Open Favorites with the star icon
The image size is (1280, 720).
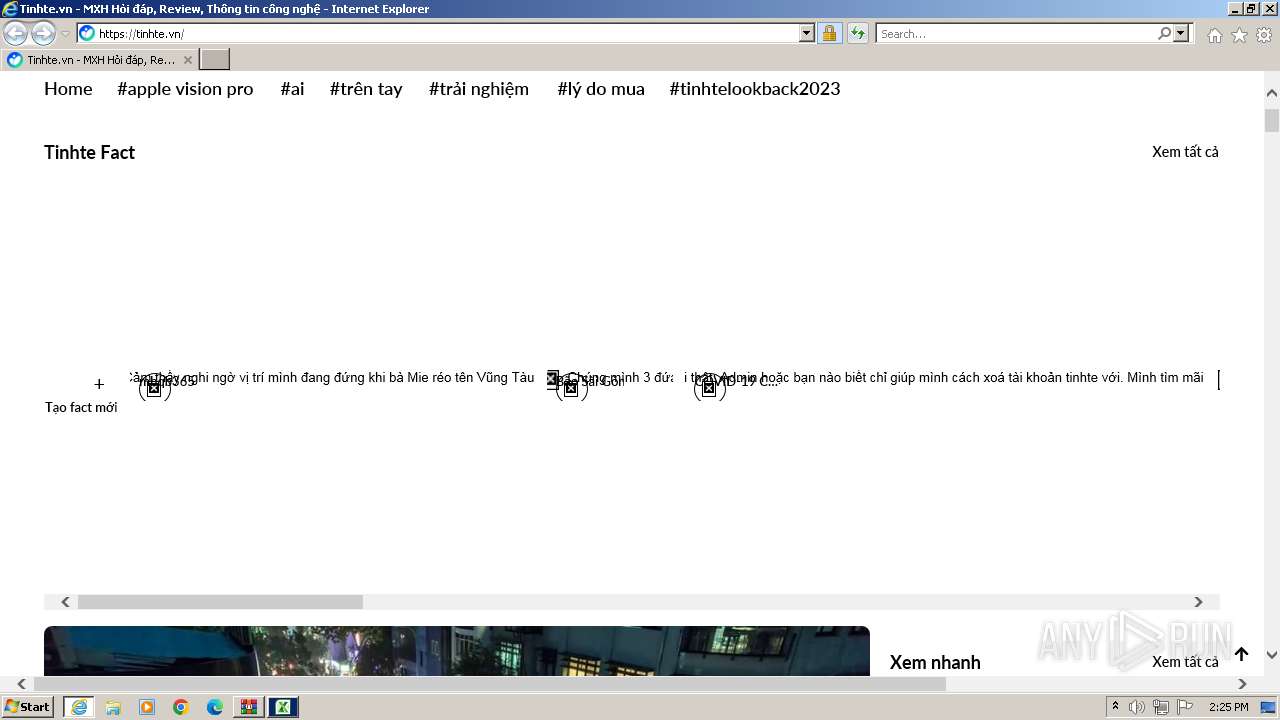click(x=1239, y=35)
